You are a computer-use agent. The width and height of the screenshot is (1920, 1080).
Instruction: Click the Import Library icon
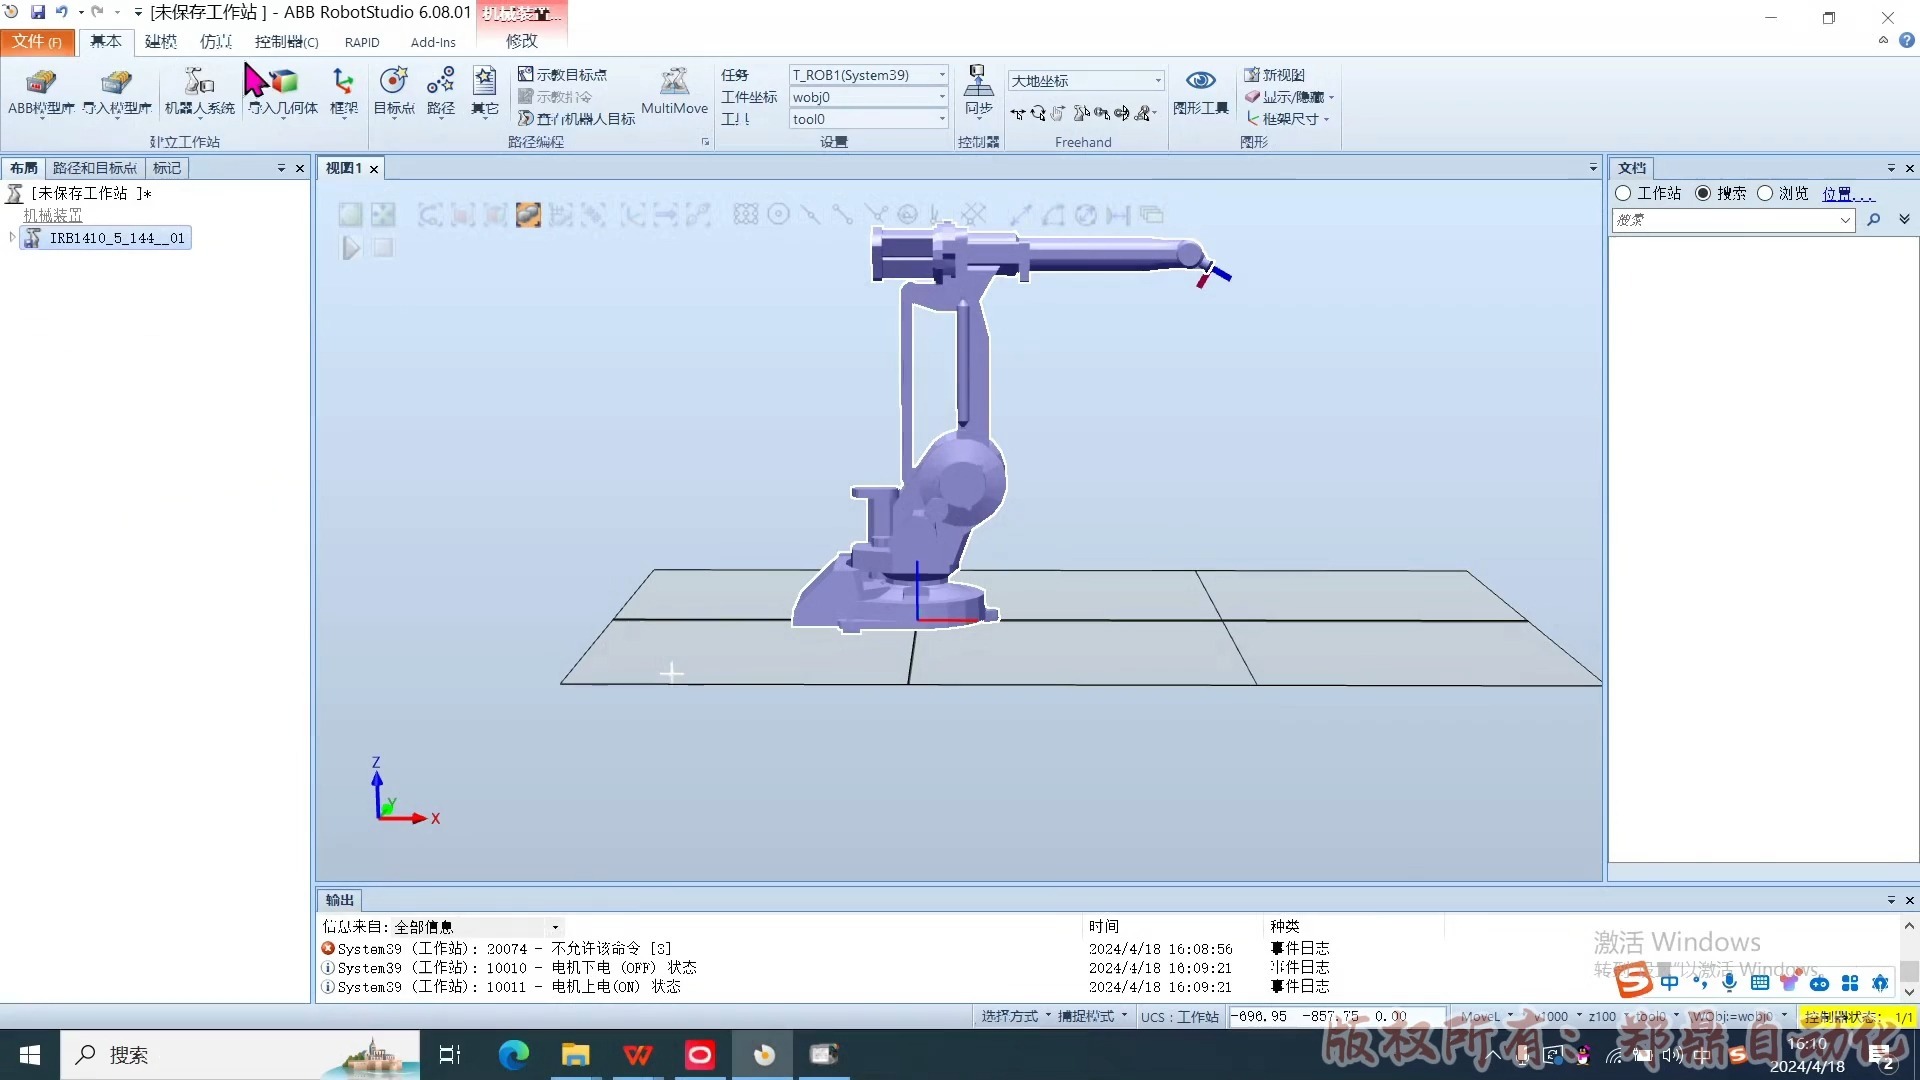(x=117, y=82)
